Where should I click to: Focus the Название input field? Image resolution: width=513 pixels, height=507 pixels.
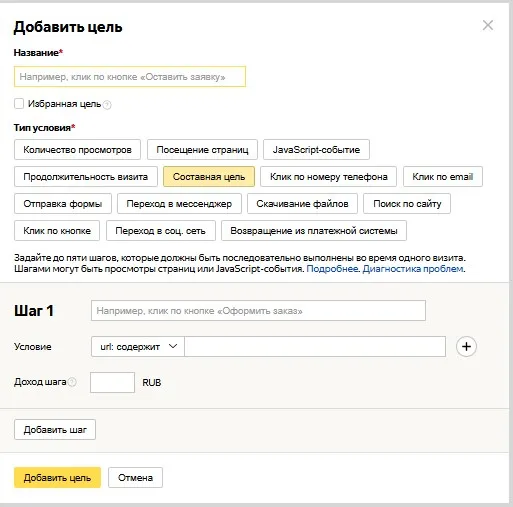coord(130,77)
